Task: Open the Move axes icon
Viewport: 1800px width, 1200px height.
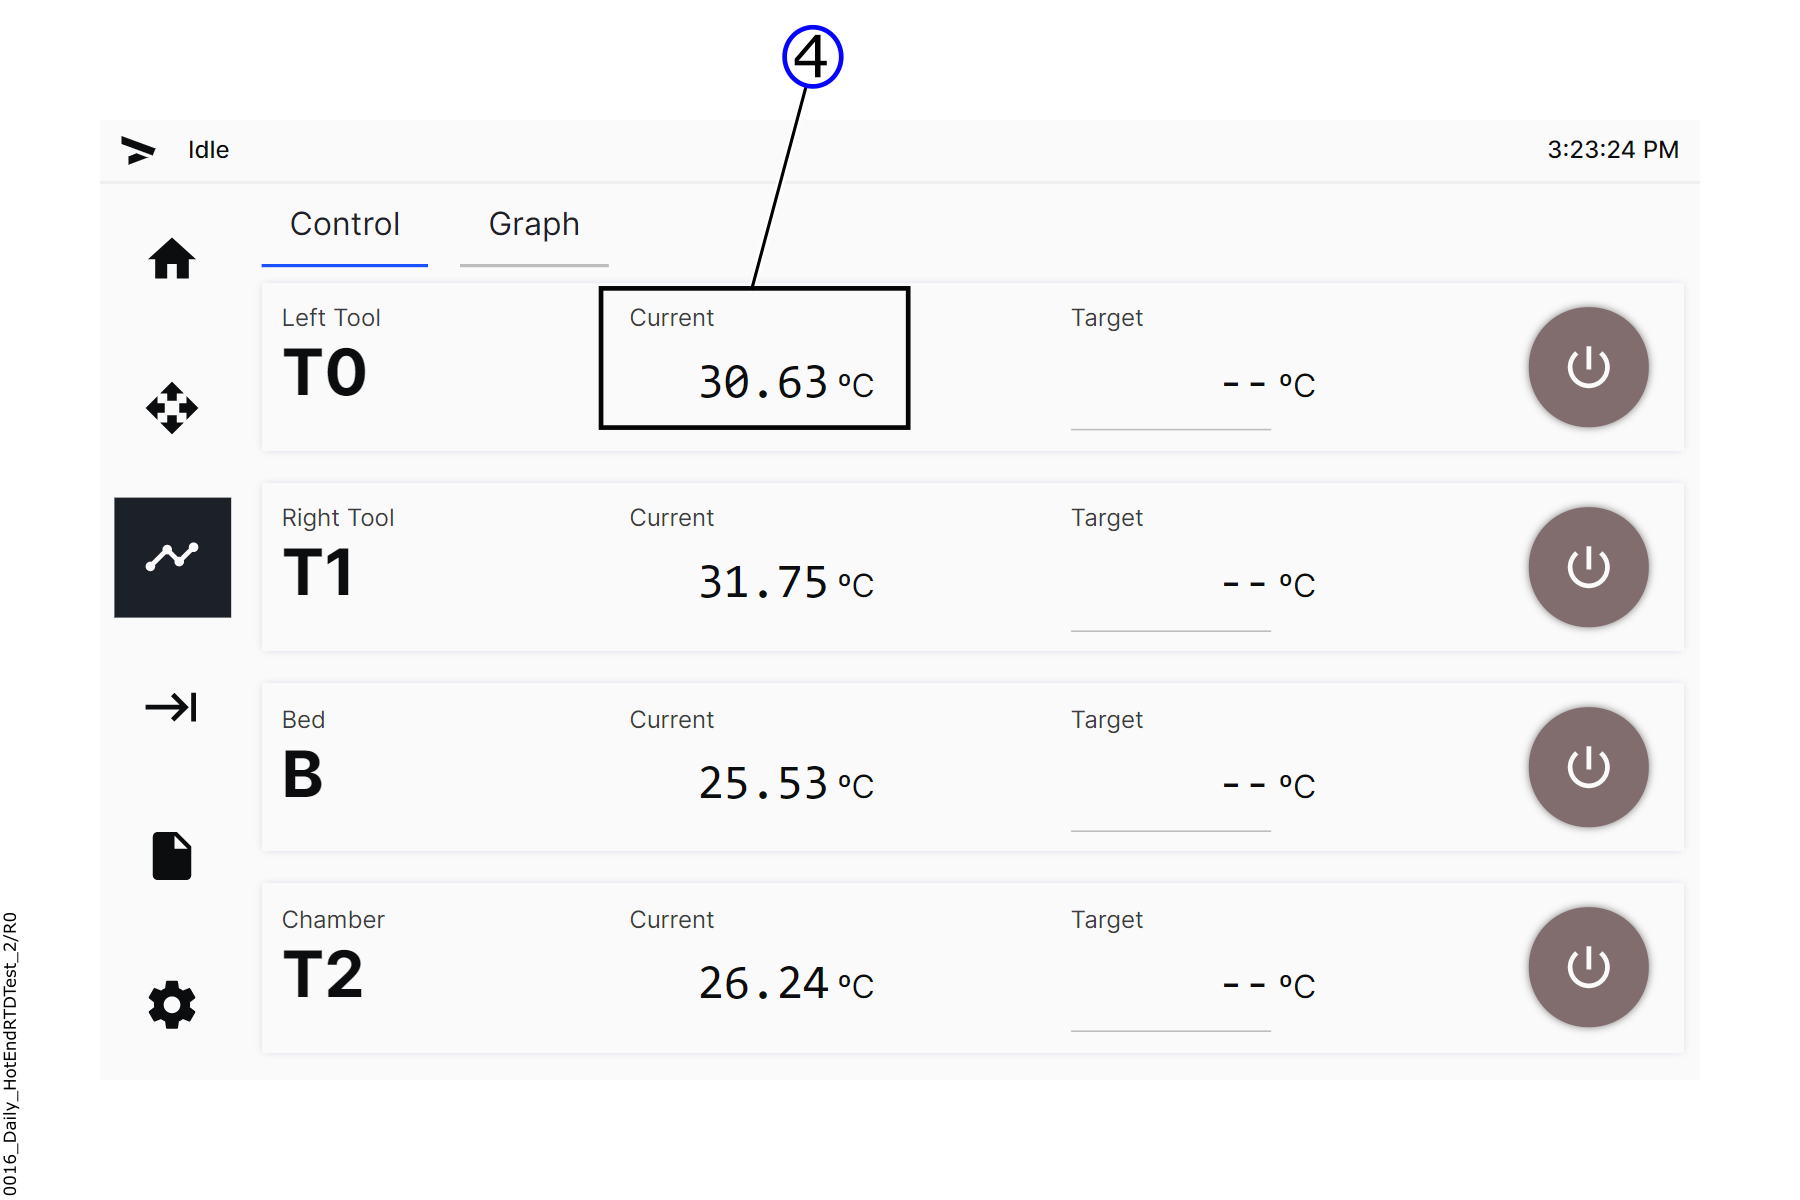Action: point(172,408)
